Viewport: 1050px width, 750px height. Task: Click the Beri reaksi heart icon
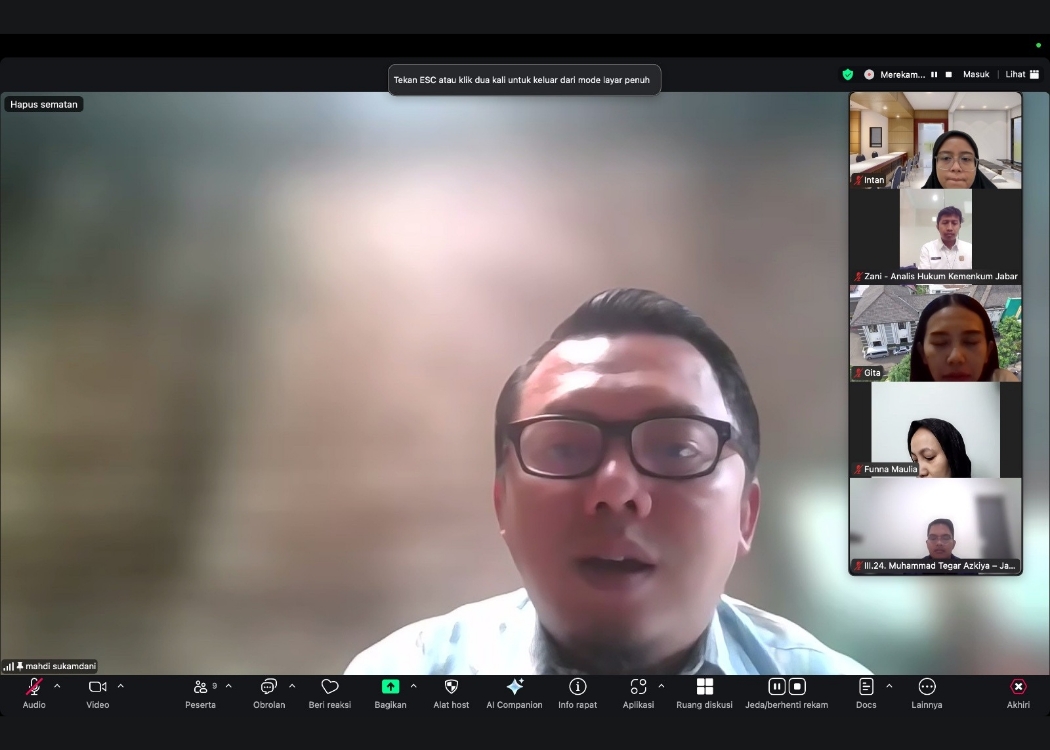(x=329, y=687)
